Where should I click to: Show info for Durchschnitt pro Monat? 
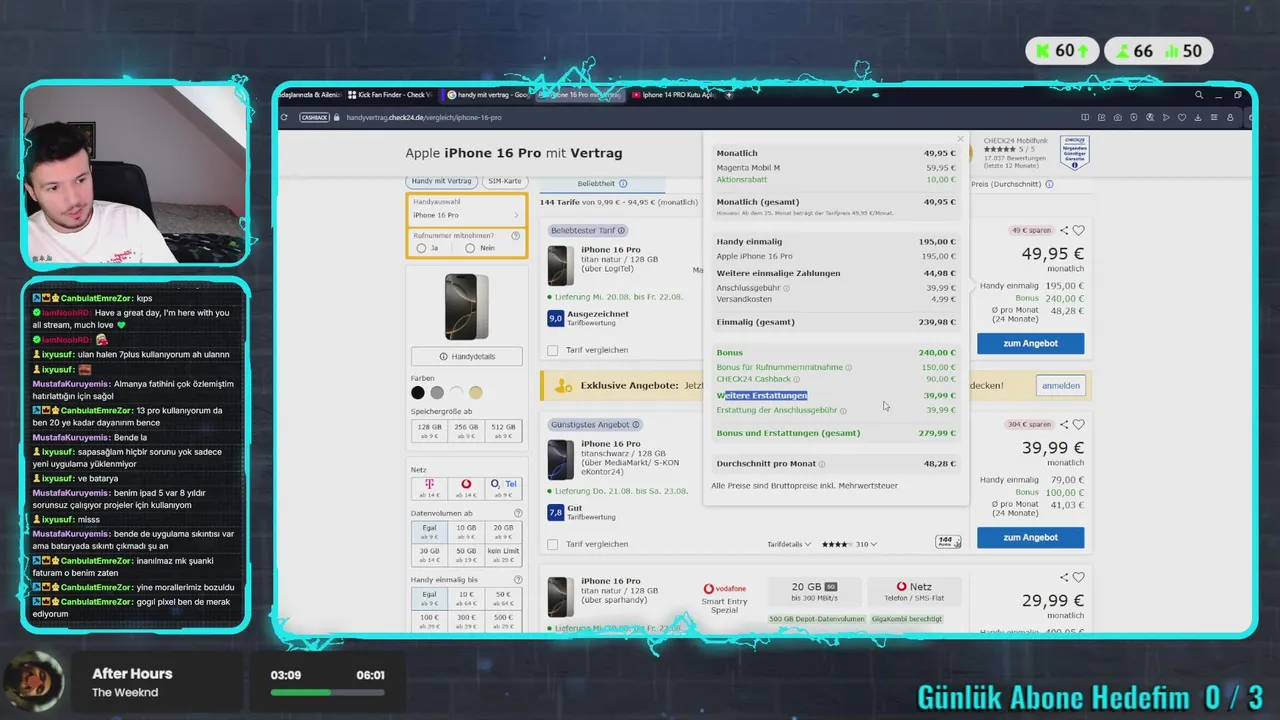[x=822, y=464]
